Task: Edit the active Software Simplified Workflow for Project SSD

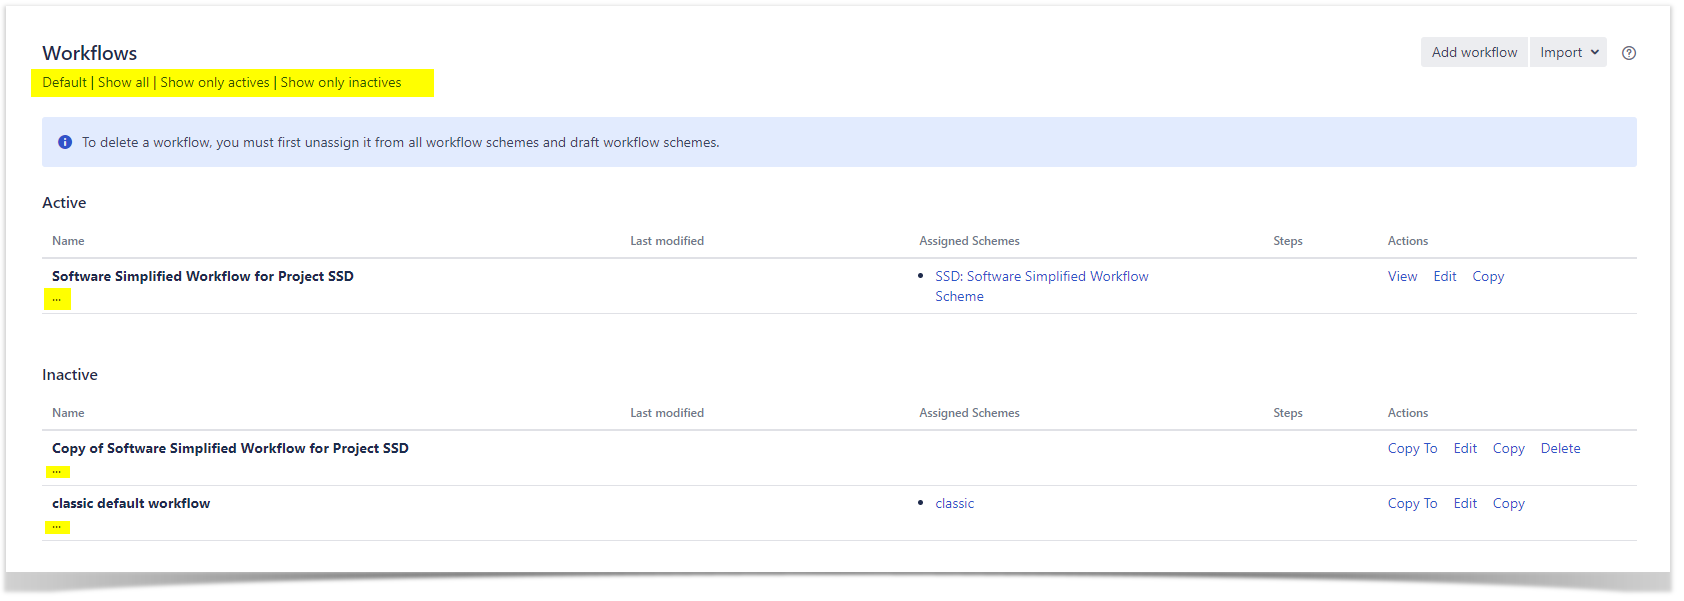Action: 1445,276
